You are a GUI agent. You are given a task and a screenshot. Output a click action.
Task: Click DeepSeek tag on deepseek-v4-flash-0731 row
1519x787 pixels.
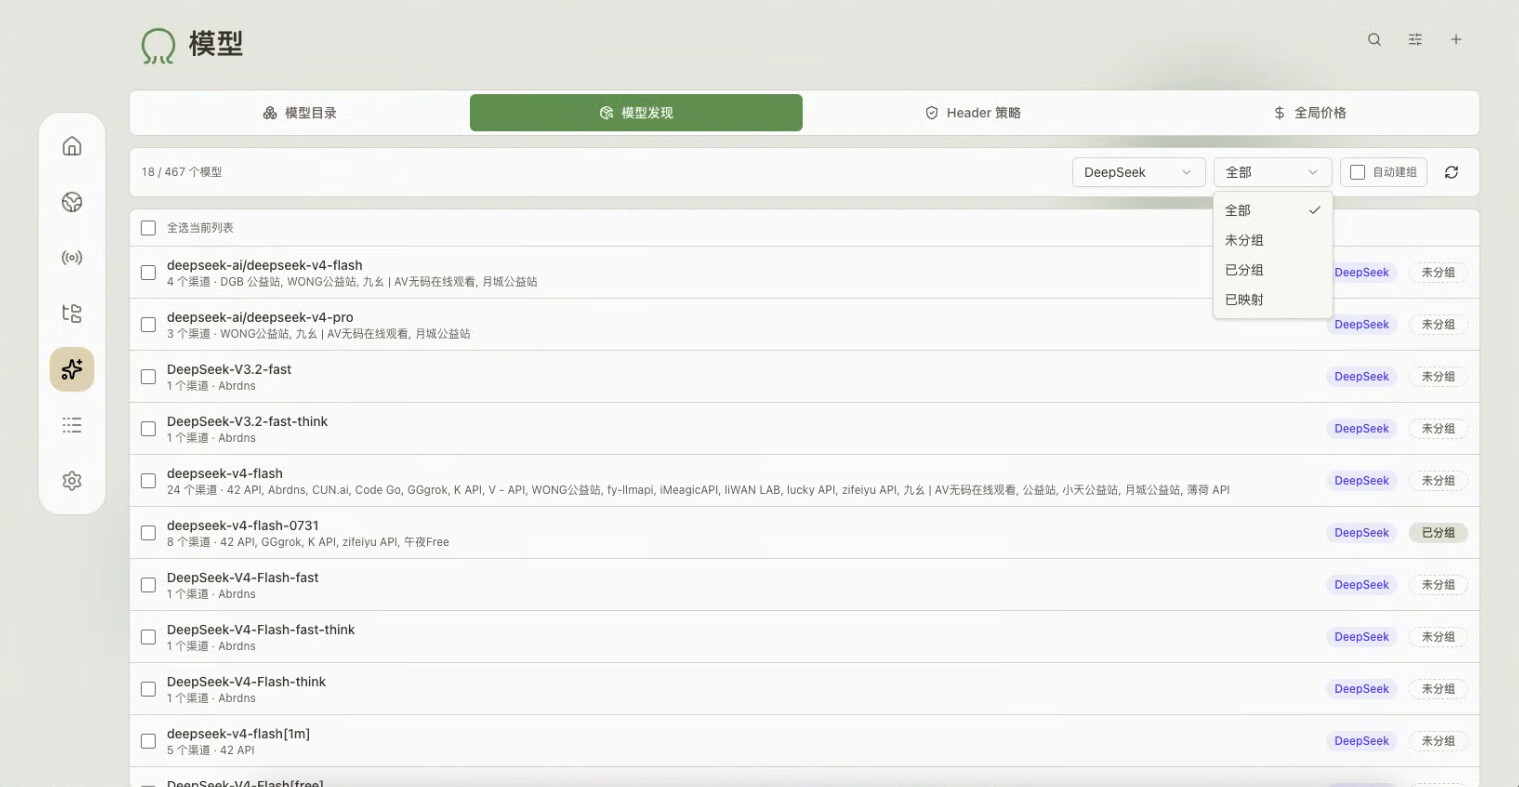1361,533
